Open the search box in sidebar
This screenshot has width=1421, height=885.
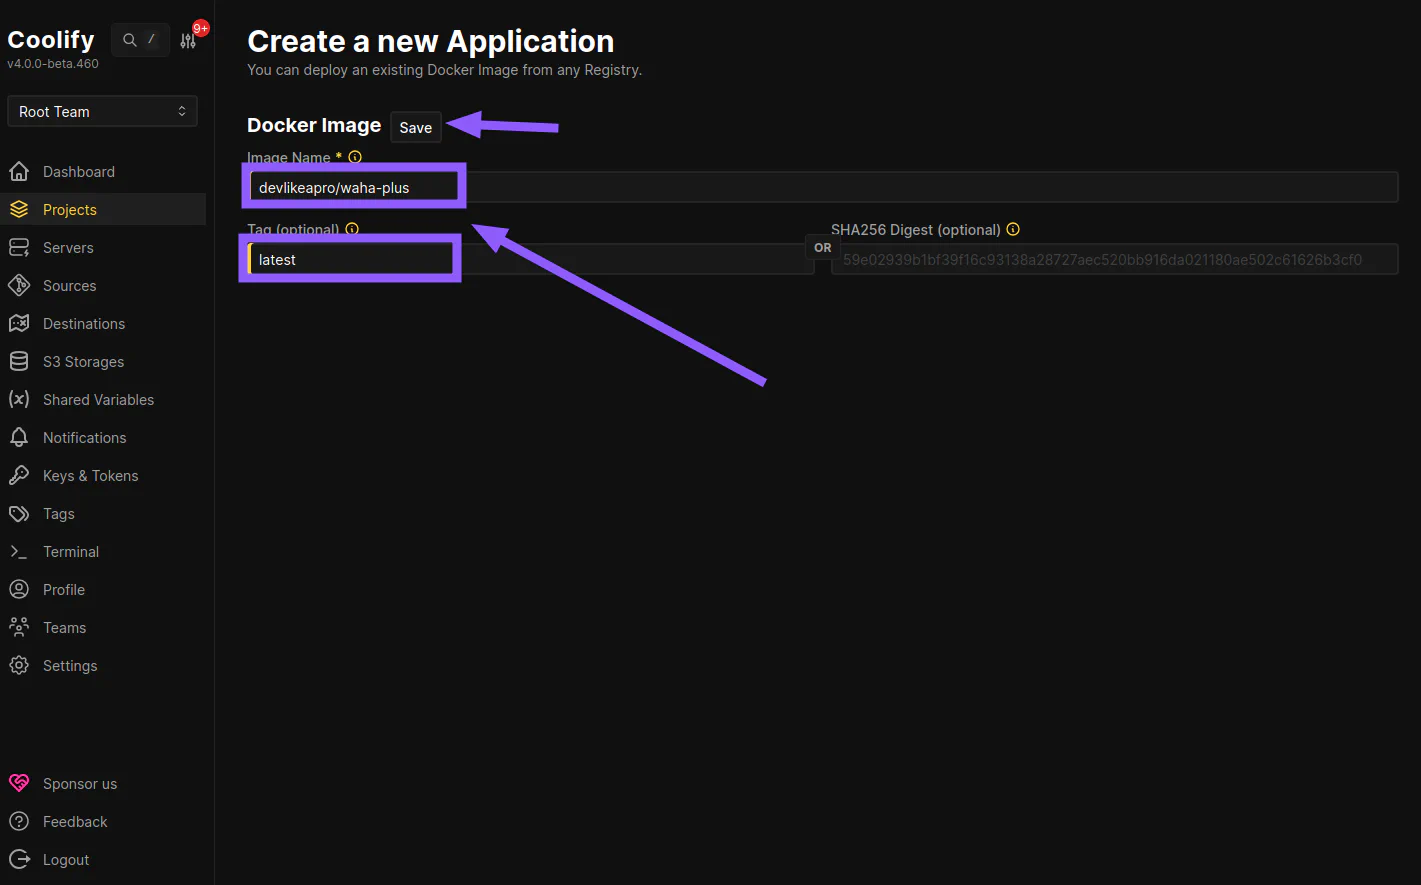[x=140, y=40]
